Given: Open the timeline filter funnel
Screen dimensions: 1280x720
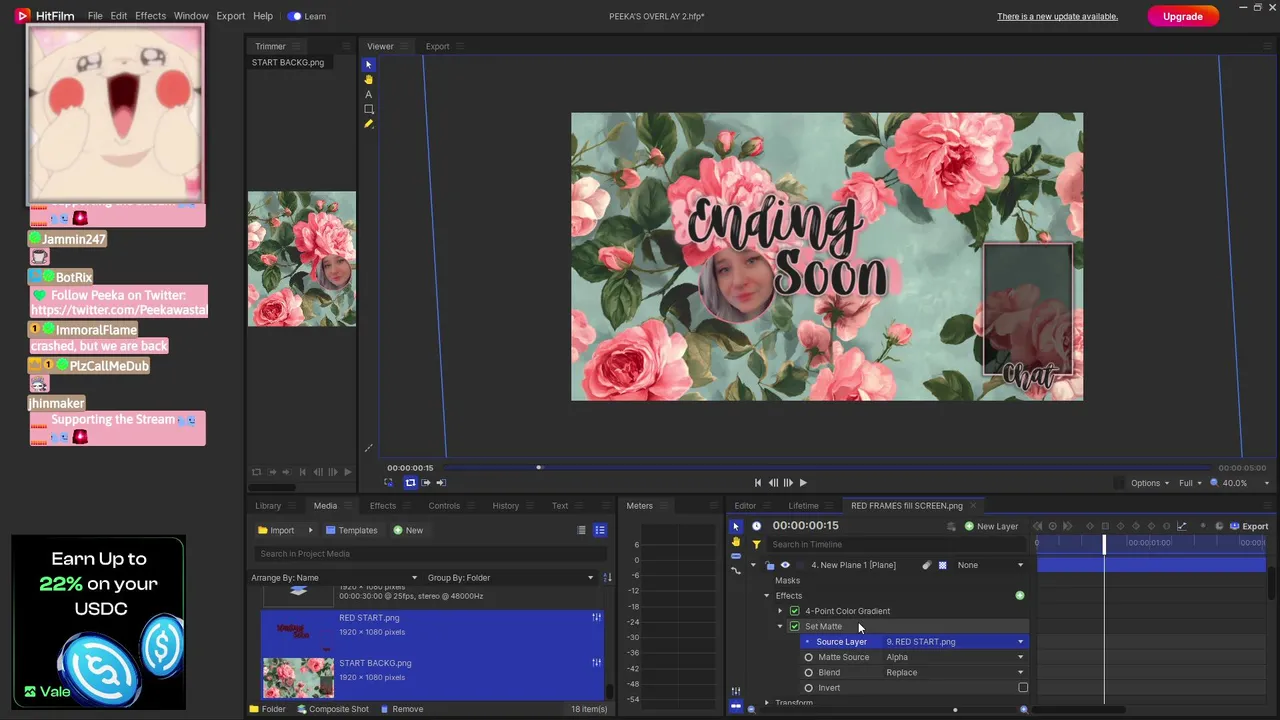Looking at the screenshot, I should coord(756,545).
